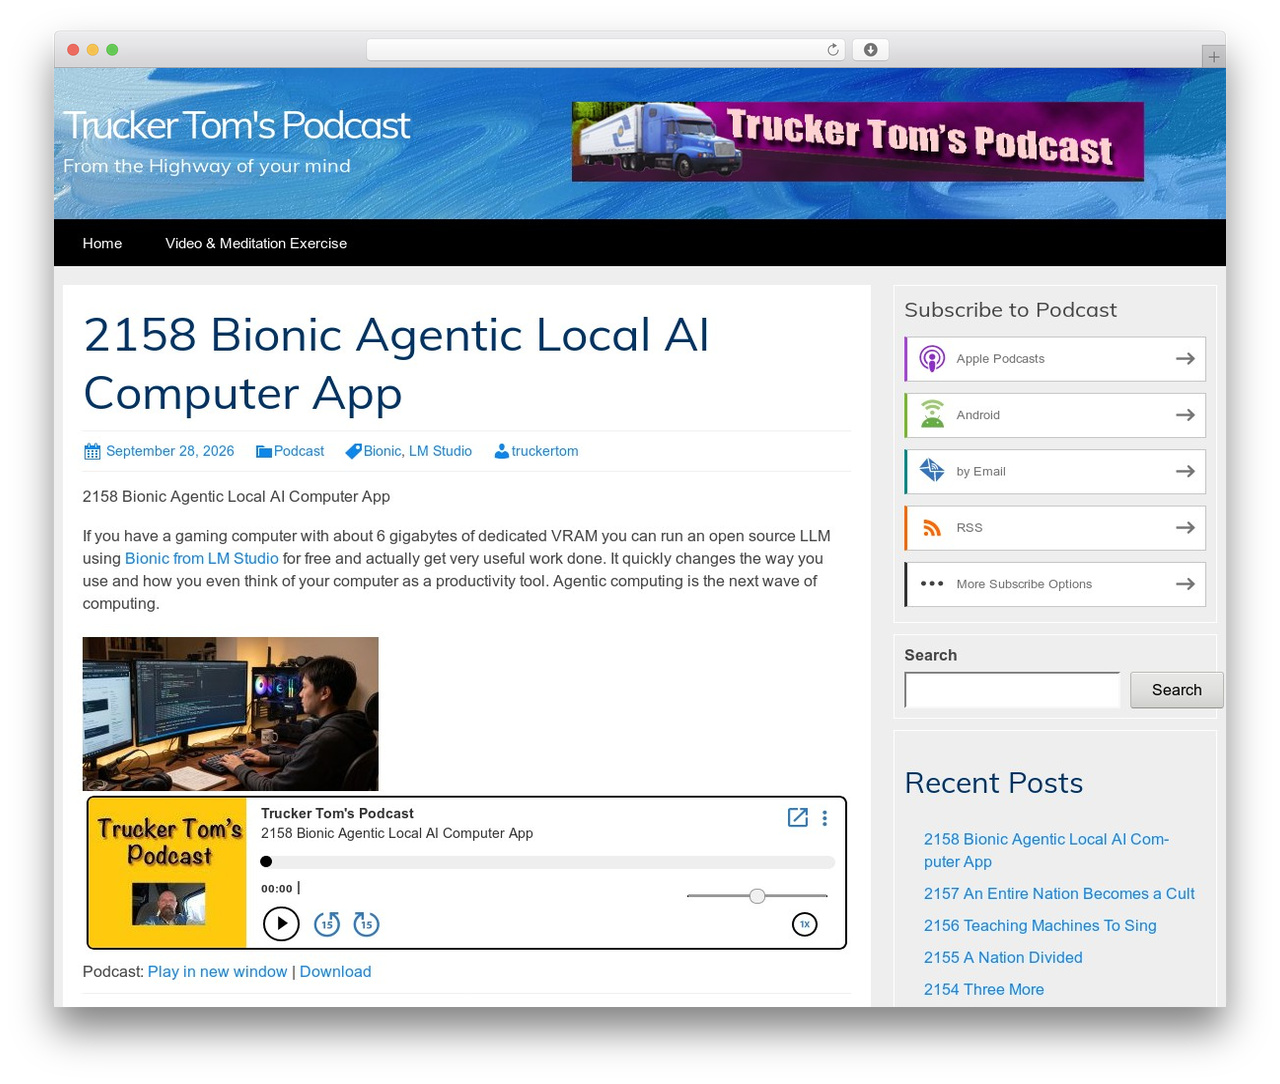This screenshot has width=1280, height=1084.
Task: Open Play in new window link
Action: pyautogui.click(x=217, y=971)
